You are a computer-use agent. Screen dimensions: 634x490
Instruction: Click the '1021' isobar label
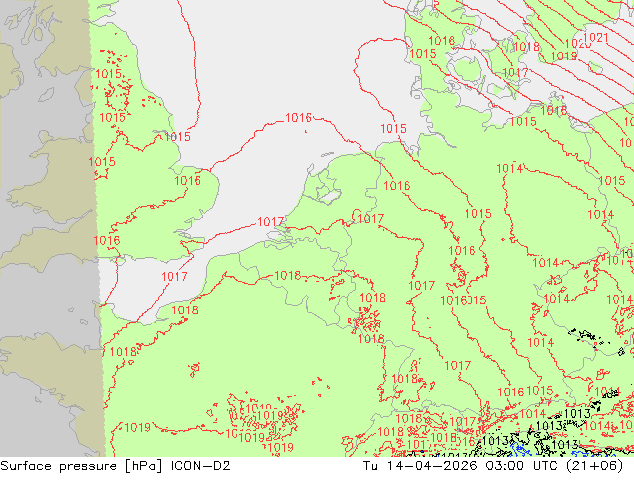(596, 38)
